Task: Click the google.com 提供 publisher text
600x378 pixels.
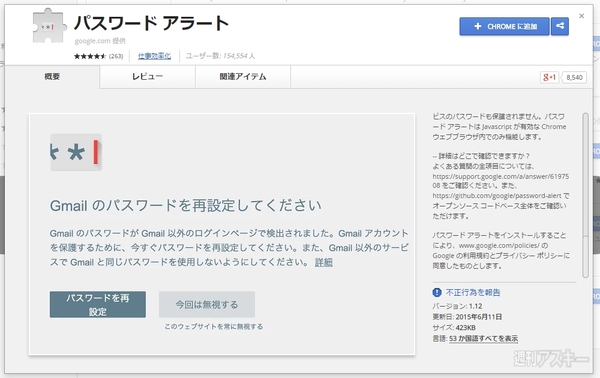Action: pyautogui.click(x=100, y=41)
